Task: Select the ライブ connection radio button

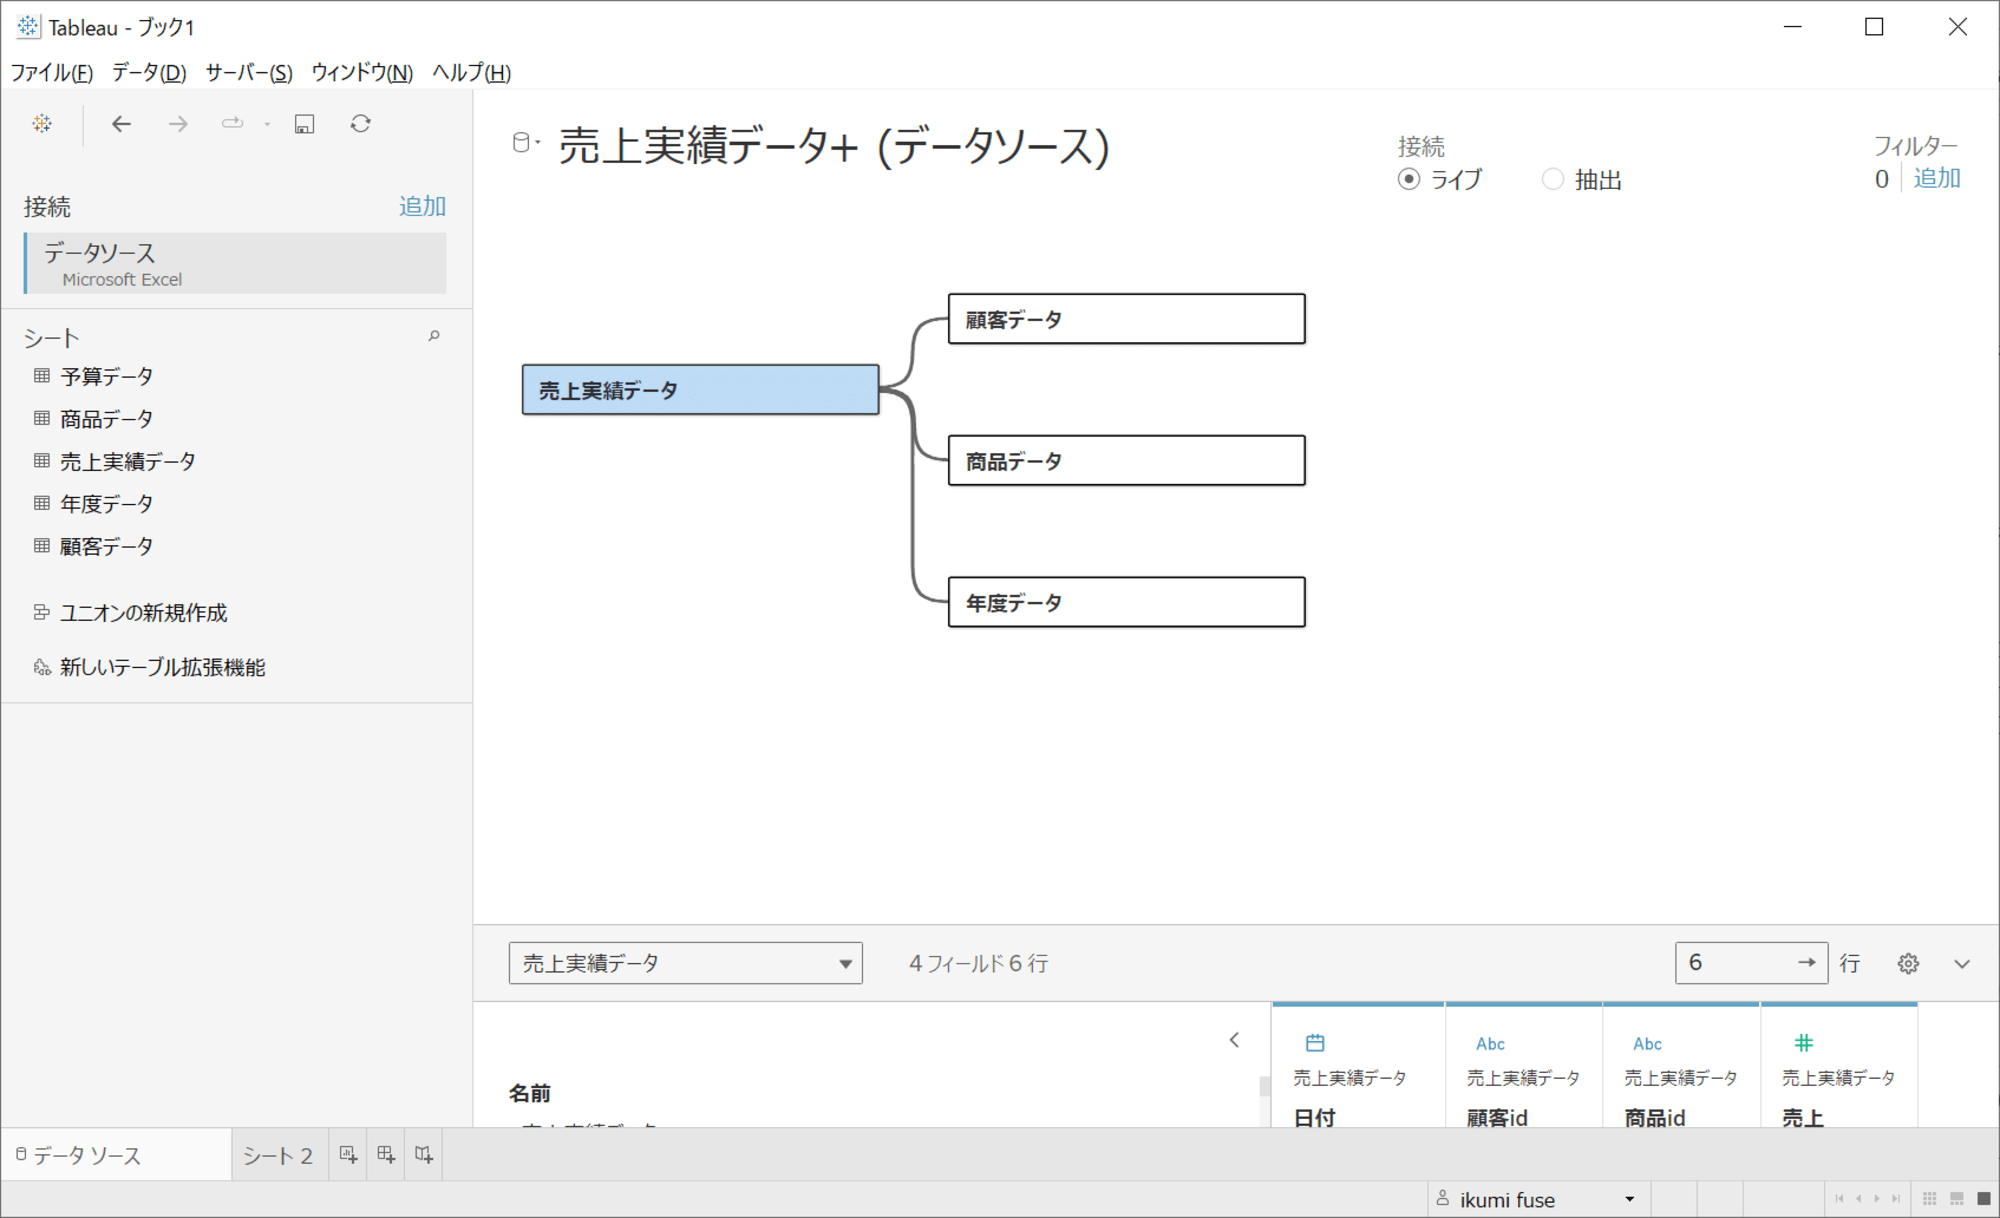Action: pos(1409,179)
